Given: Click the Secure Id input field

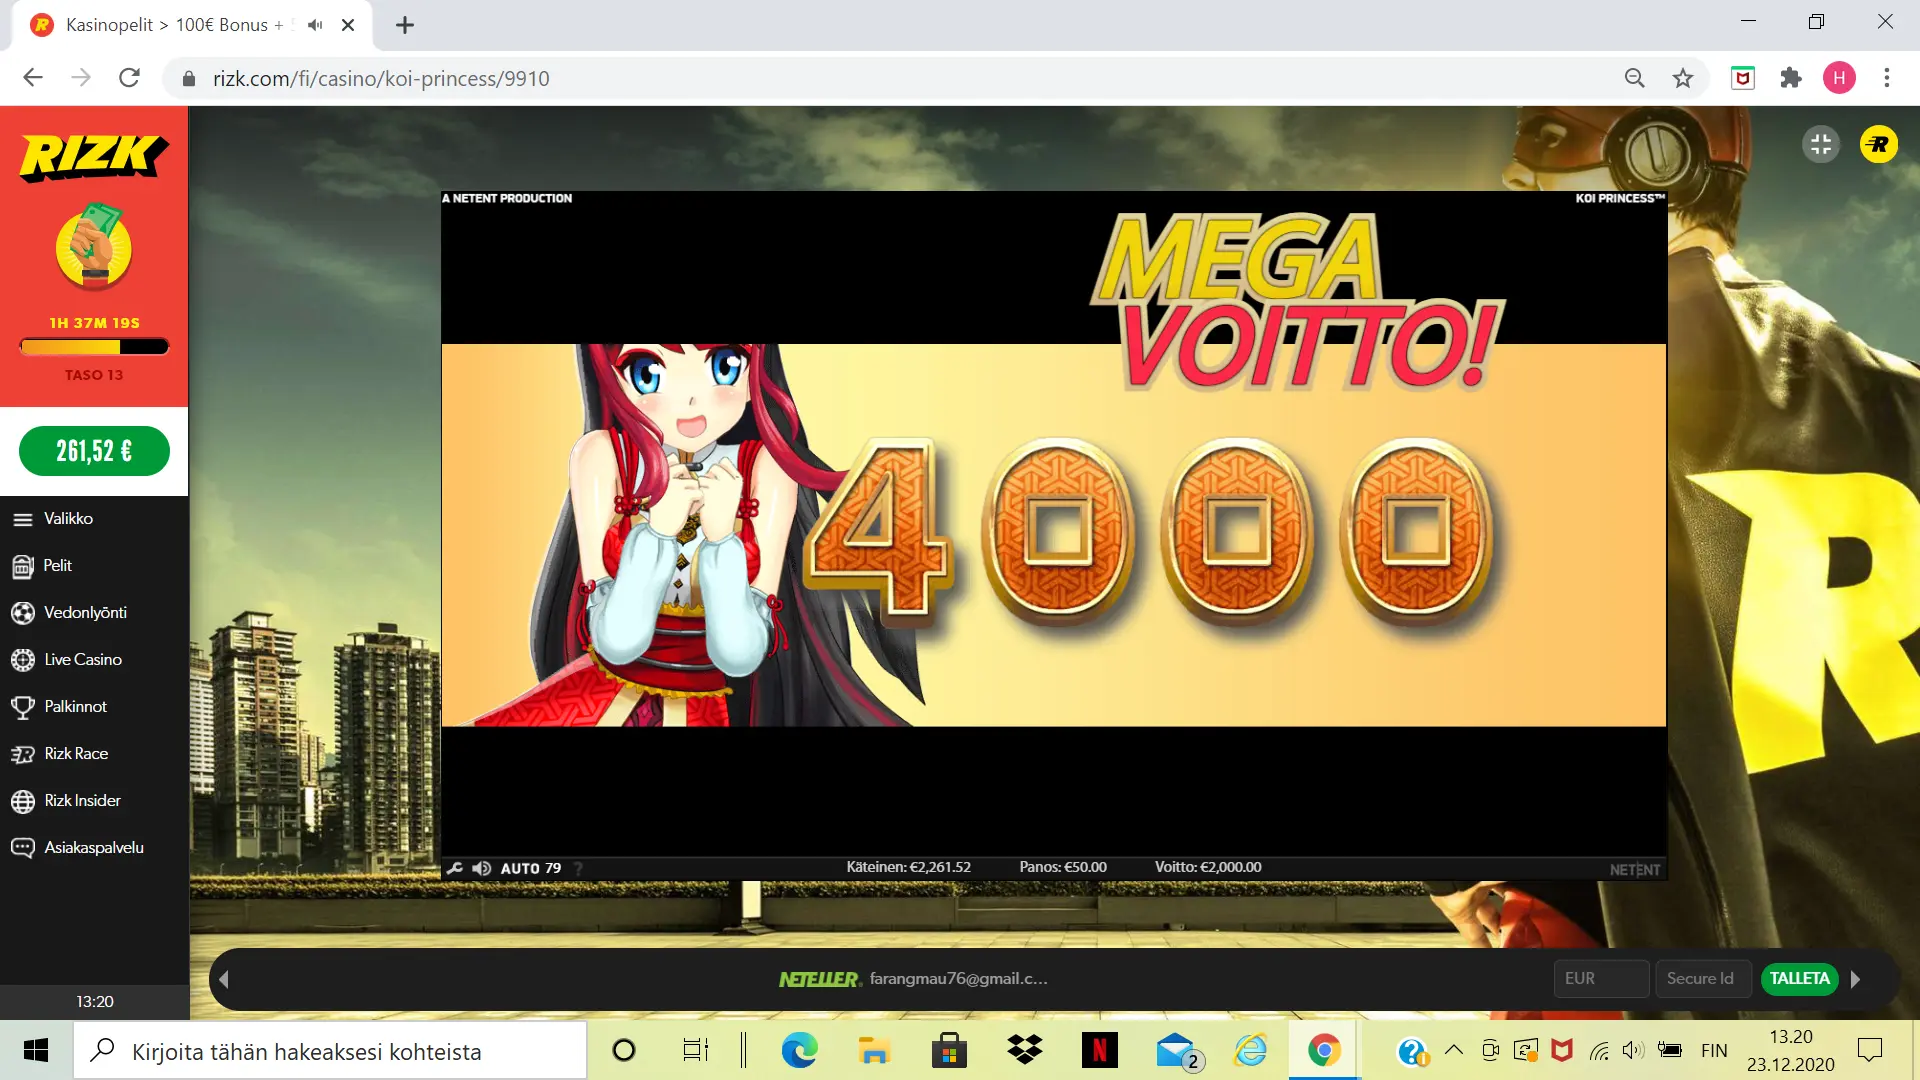Looking at the screenshot, I should pyautogui.click(x=1702, y=979).
